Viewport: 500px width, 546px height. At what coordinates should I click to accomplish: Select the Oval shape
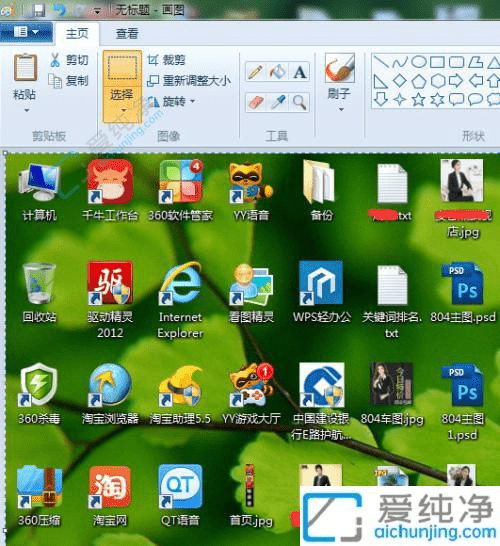[419, 62]
